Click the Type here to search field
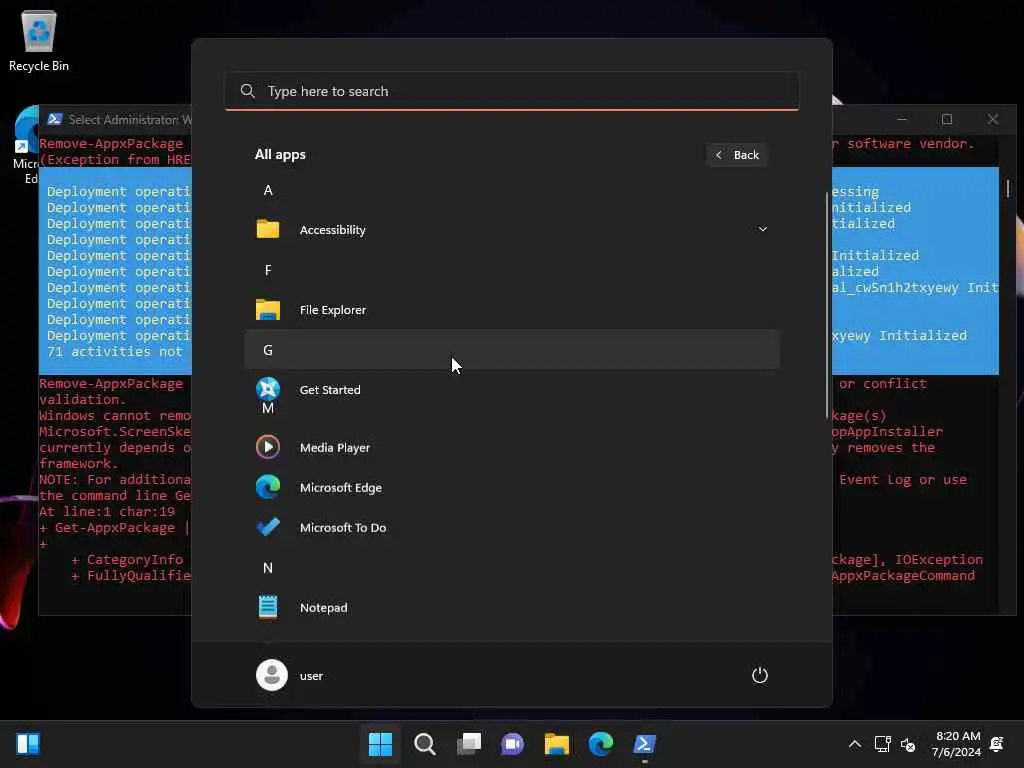Screen dimensions: 1024x768 511,91
